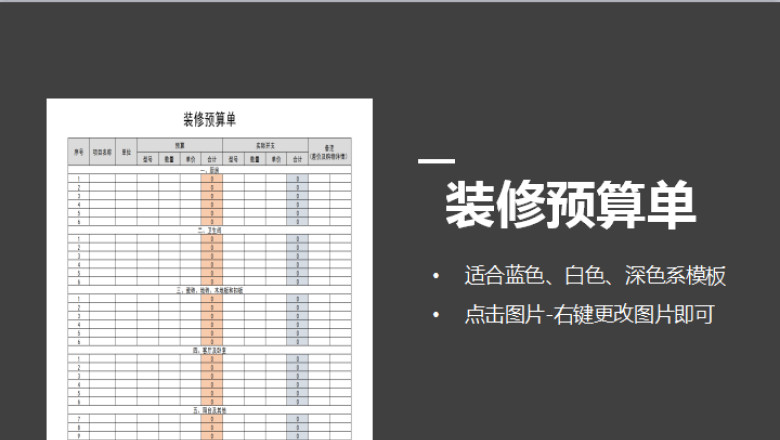The width and height of the screenshot is (780, 440).
Task: Click the 装修预算单 title inside the spreadsheet image
Action: click(x=209, y=119)
